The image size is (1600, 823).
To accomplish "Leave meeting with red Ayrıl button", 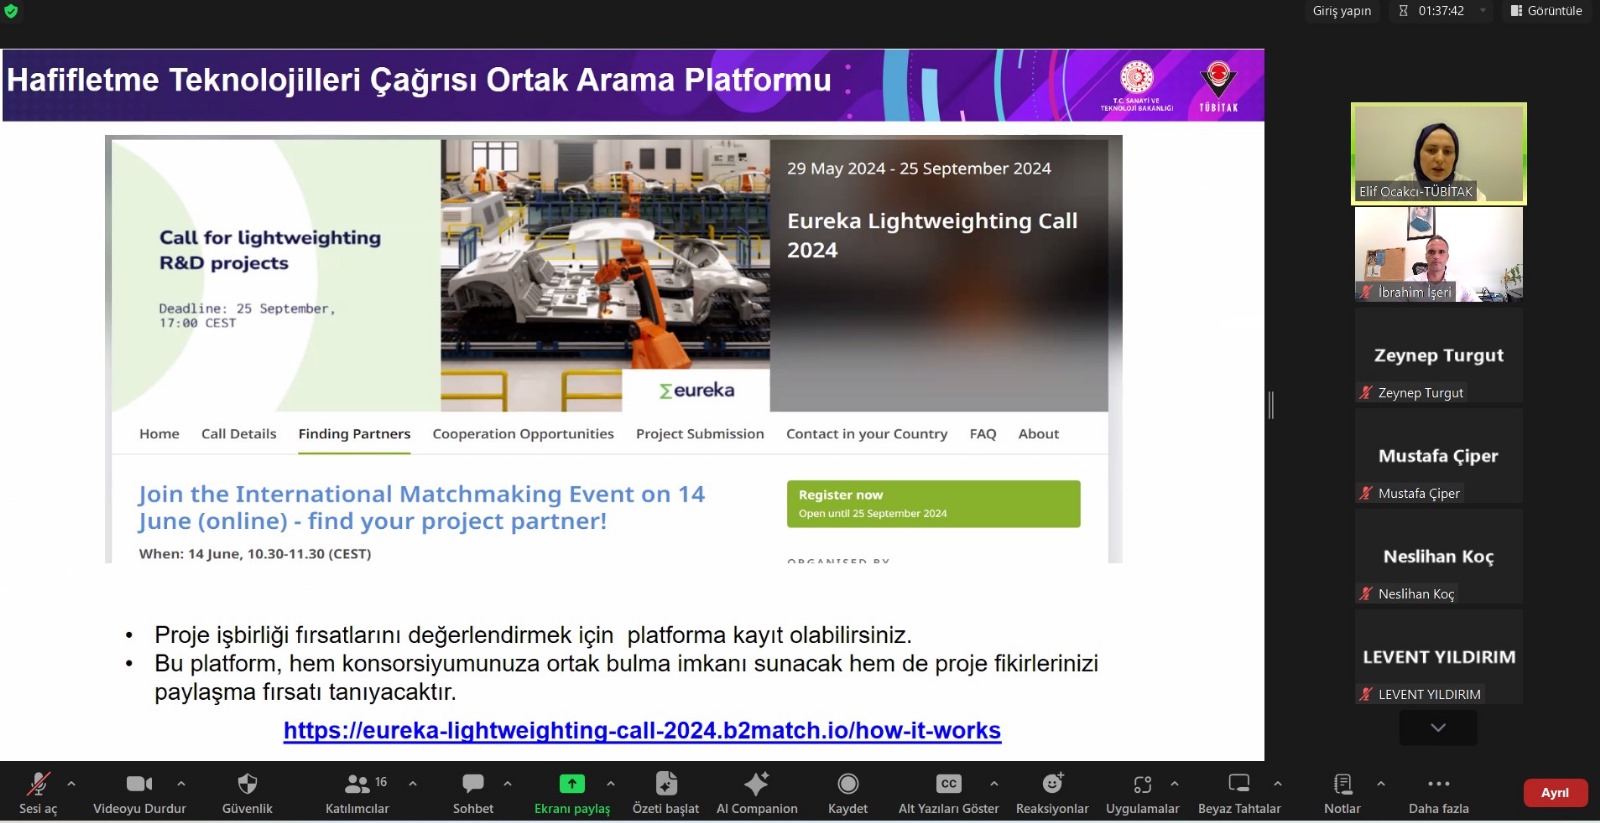I will tap(1555, 793).
